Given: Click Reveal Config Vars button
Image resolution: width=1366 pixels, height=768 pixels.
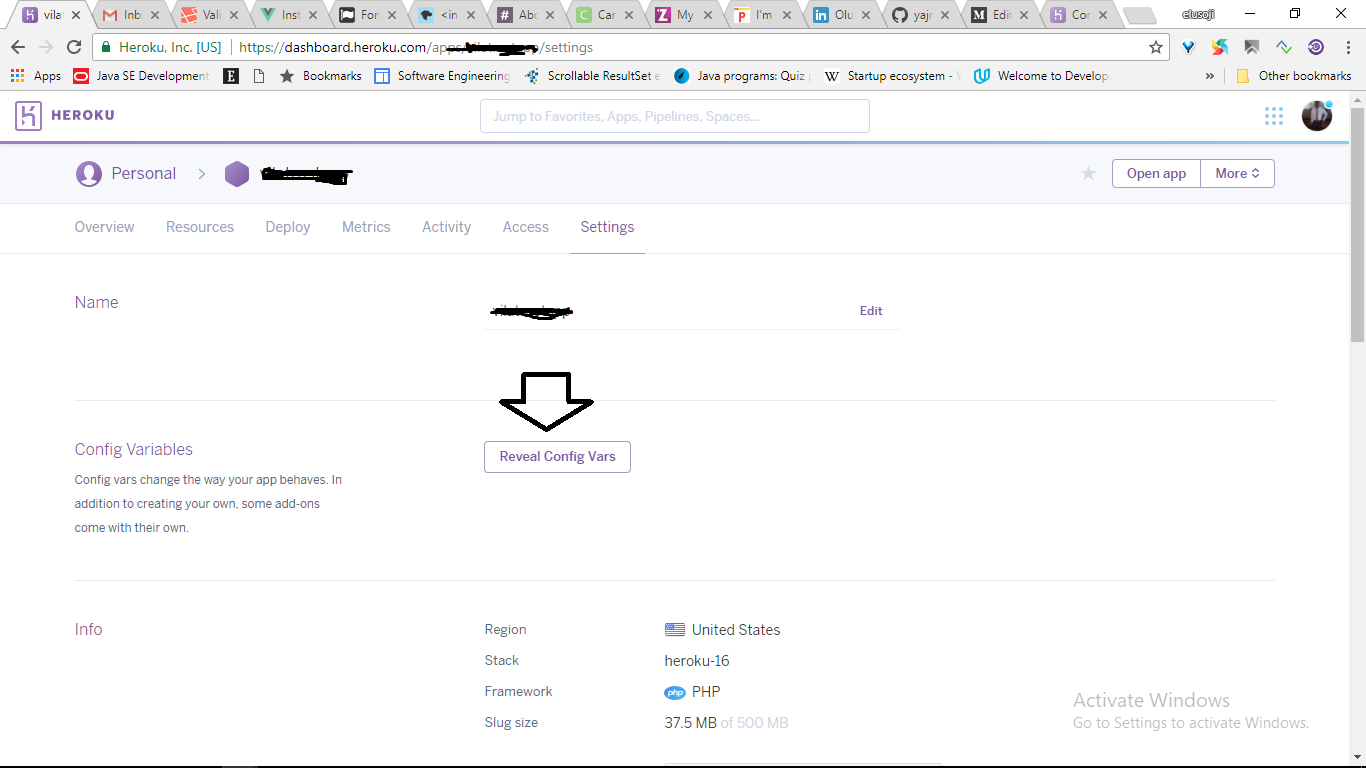Looking at the screenshot, I should 557,457.
